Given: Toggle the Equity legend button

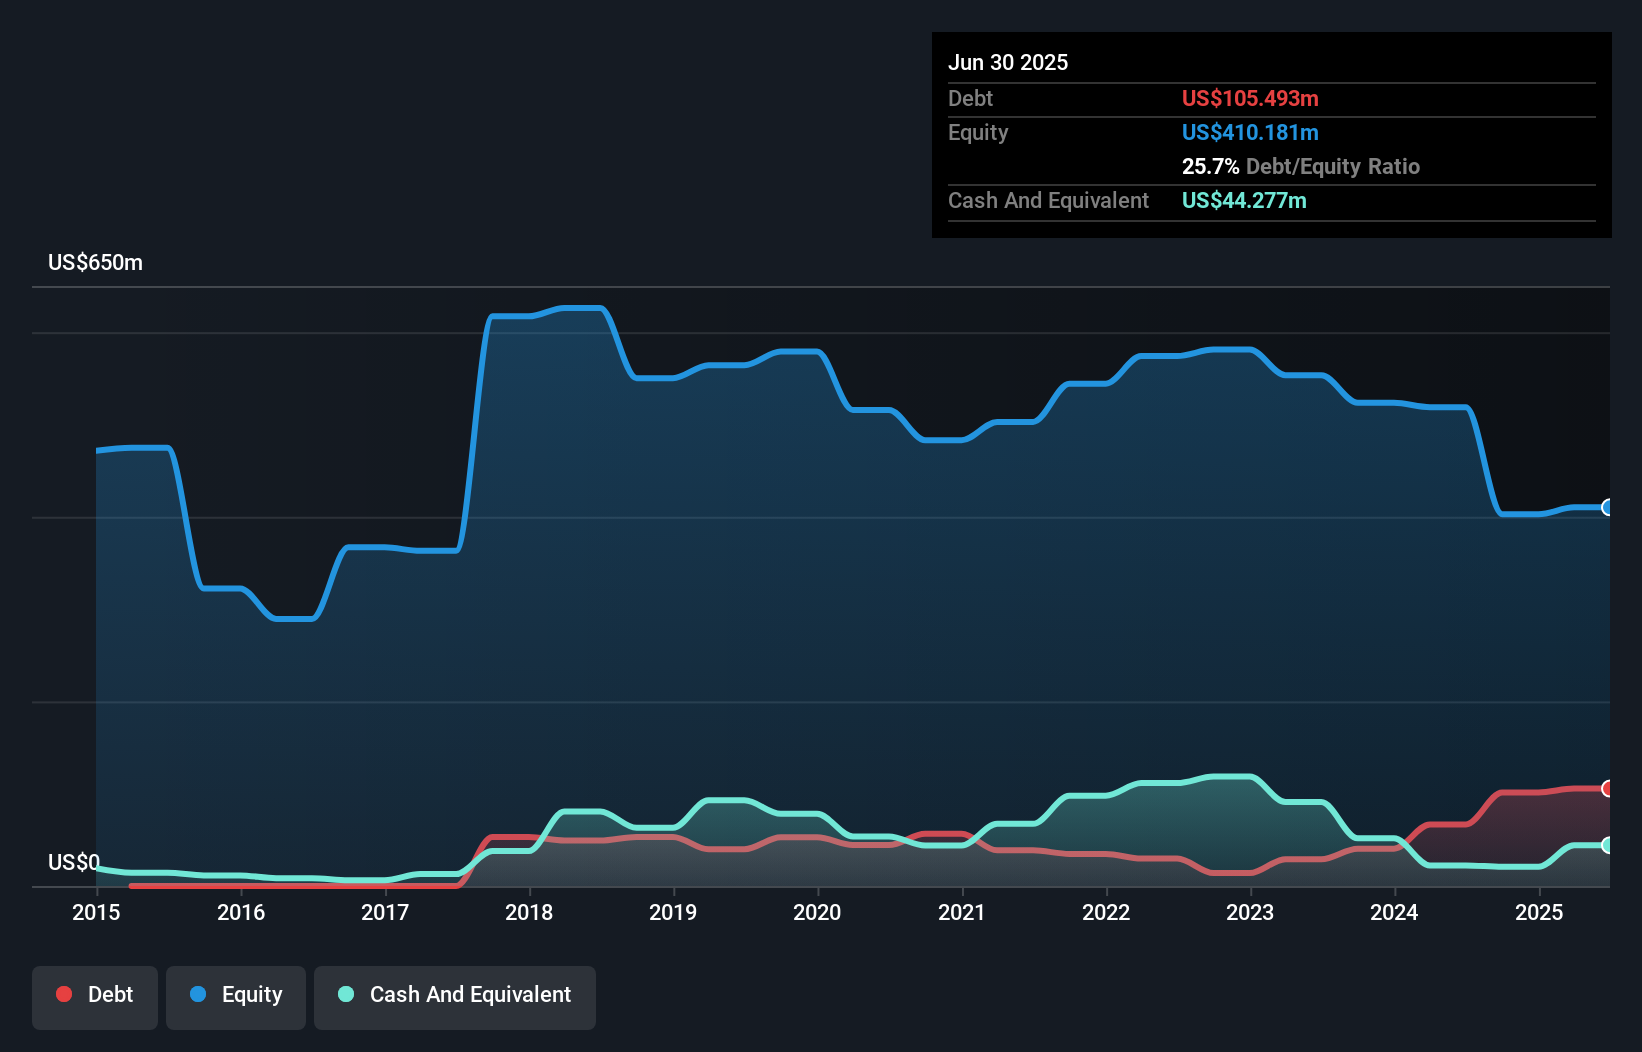Looking at the screenshot, I should [236, 995].
